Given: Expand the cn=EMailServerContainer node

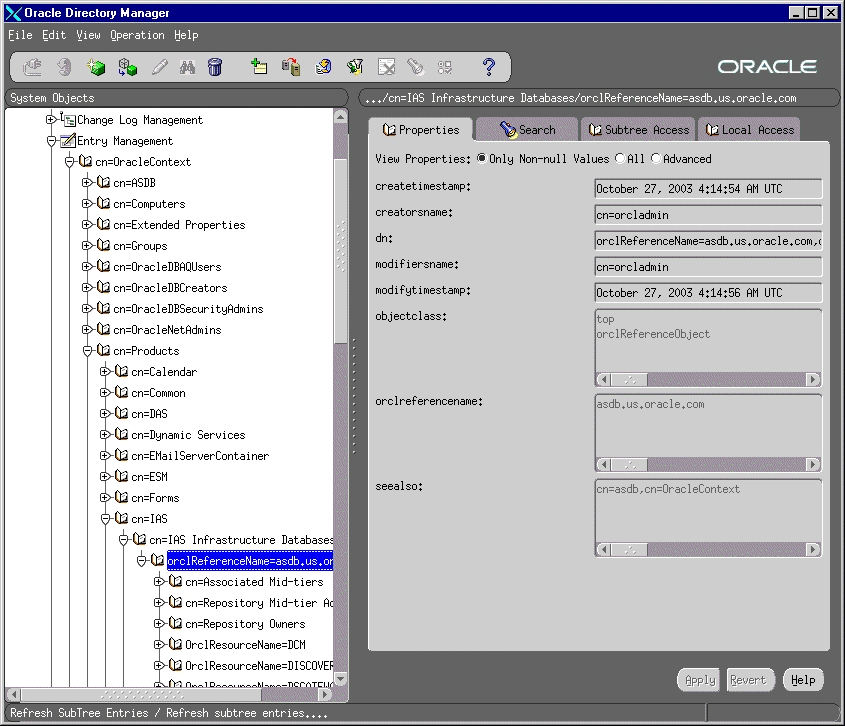Looking at the screenshot, I should (105, 455).
